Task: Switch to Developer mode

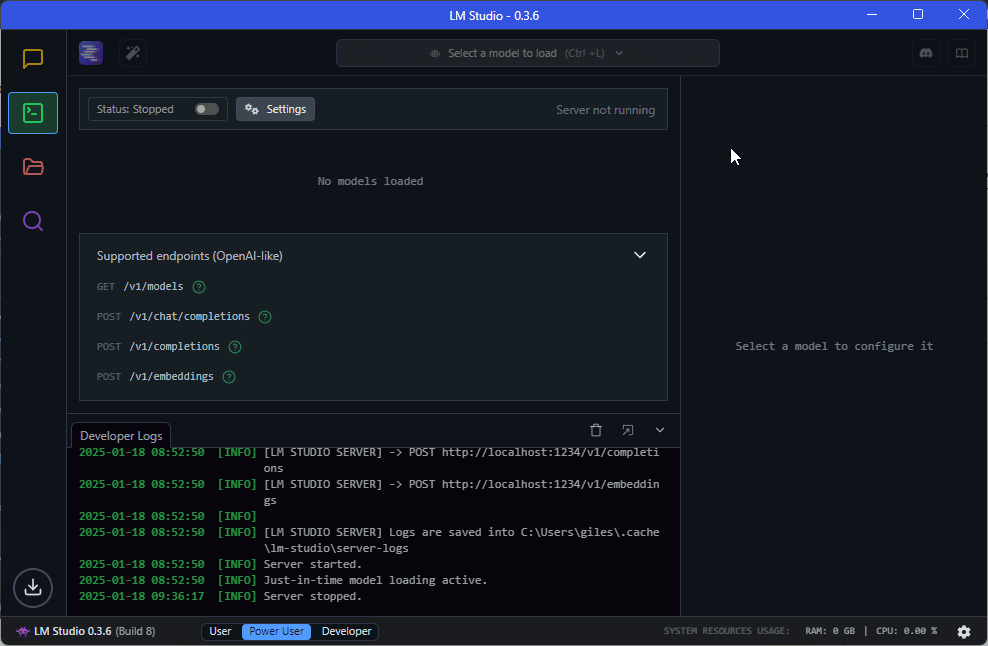Action: pos(347,631)
